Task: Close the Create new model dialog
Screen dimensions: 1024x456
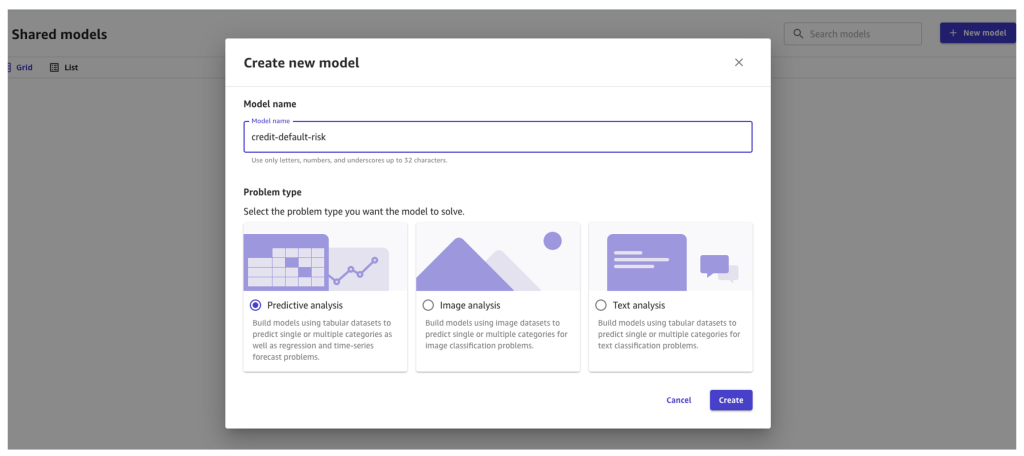Action: 739,63
